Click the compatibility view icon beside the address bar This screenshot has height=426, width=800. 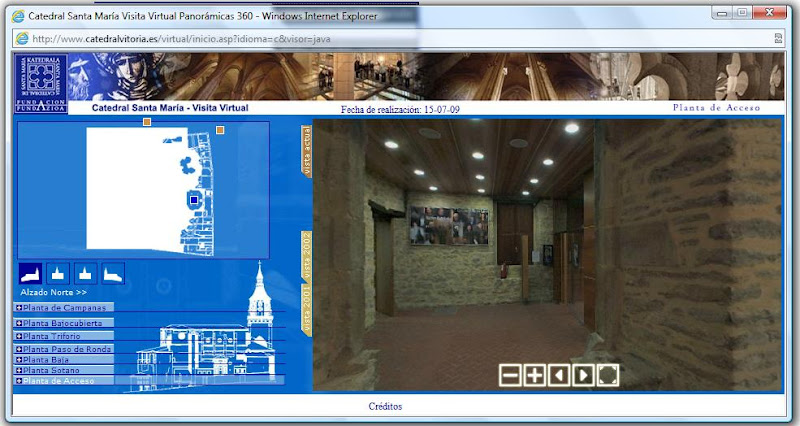(778, 38)
